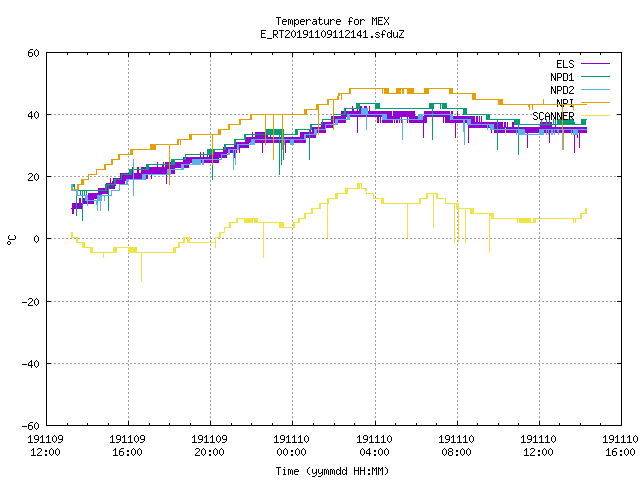
Task: Click the y-axis label 60
Action: point(33,53)
